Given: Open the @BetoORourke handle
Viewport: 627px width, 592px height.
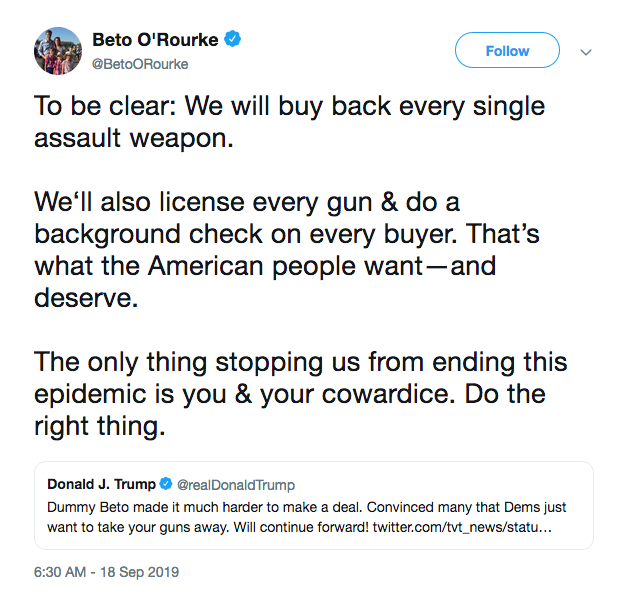Looking at the screenshot, I should (140, 64).
